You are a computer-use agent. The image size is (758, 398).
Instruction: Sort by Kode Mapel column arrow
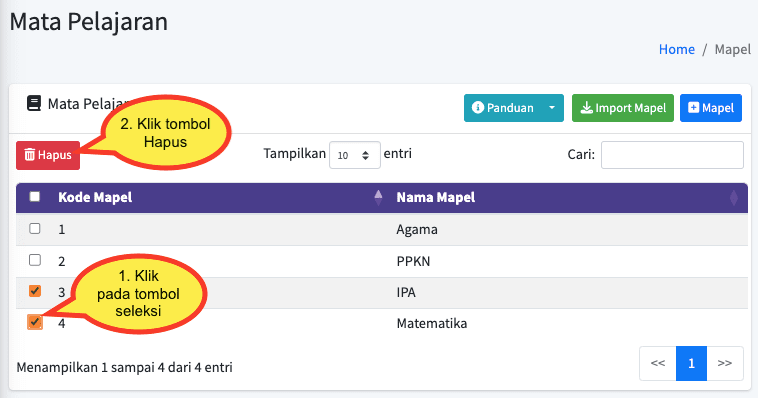[378, 197]
